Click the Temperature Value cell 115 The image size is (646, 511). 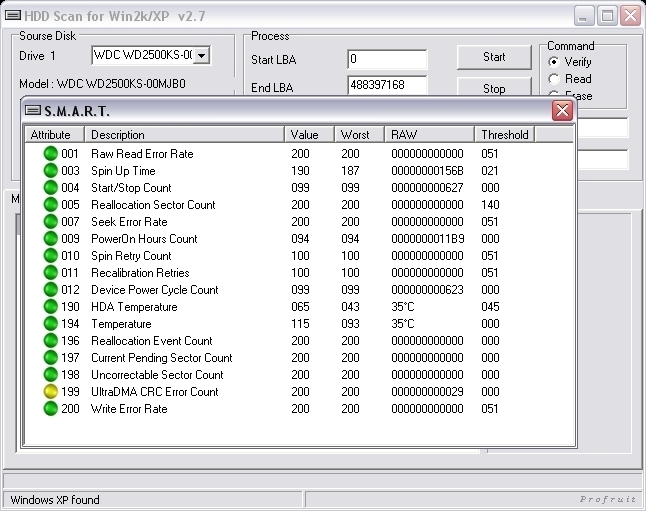pyautogui.click(x=300, y=323)
